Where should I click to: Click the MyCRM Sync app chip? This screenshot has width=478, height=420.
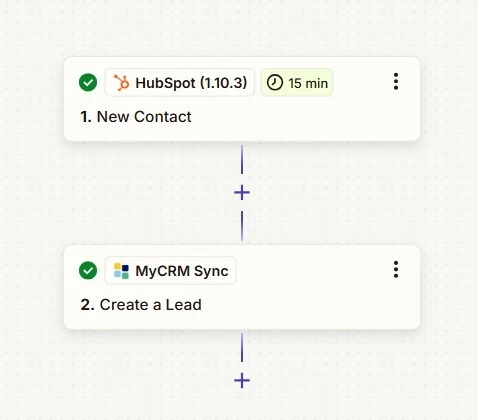(x=170, y=271)
